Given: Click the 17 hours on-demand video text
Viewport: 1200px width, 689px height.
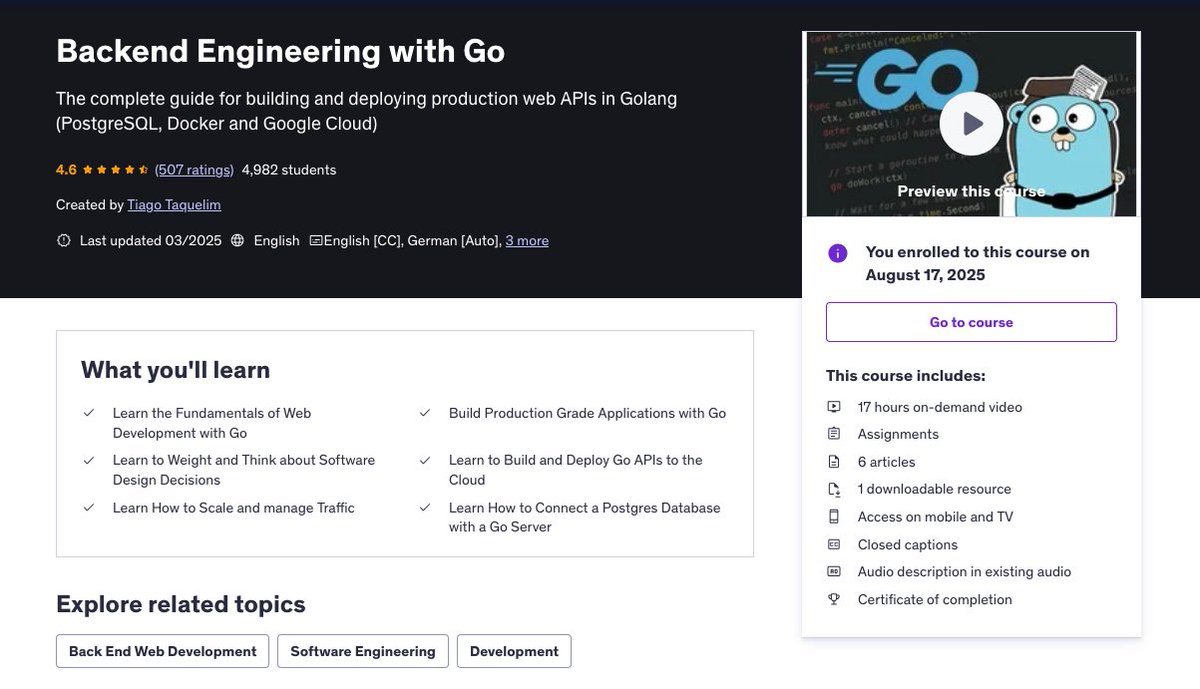Looking at the screenshot, I should (x=940, y=407).
